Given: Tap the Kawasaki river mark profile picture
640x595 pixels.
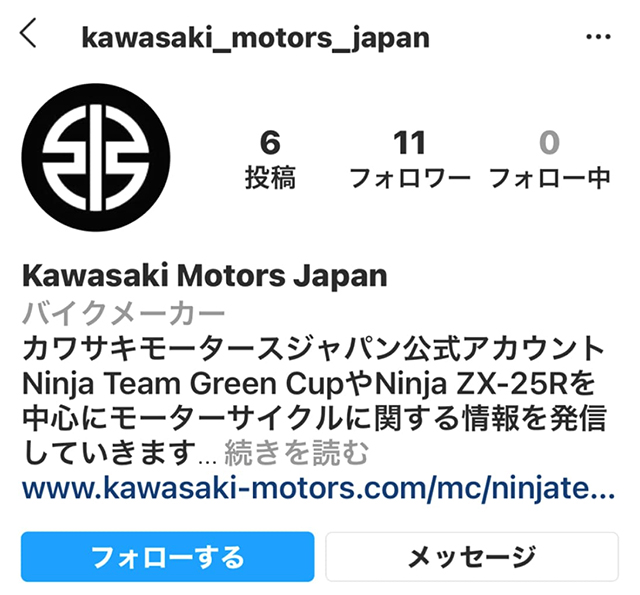Looking at the screenshot, I should click(96, 158).
